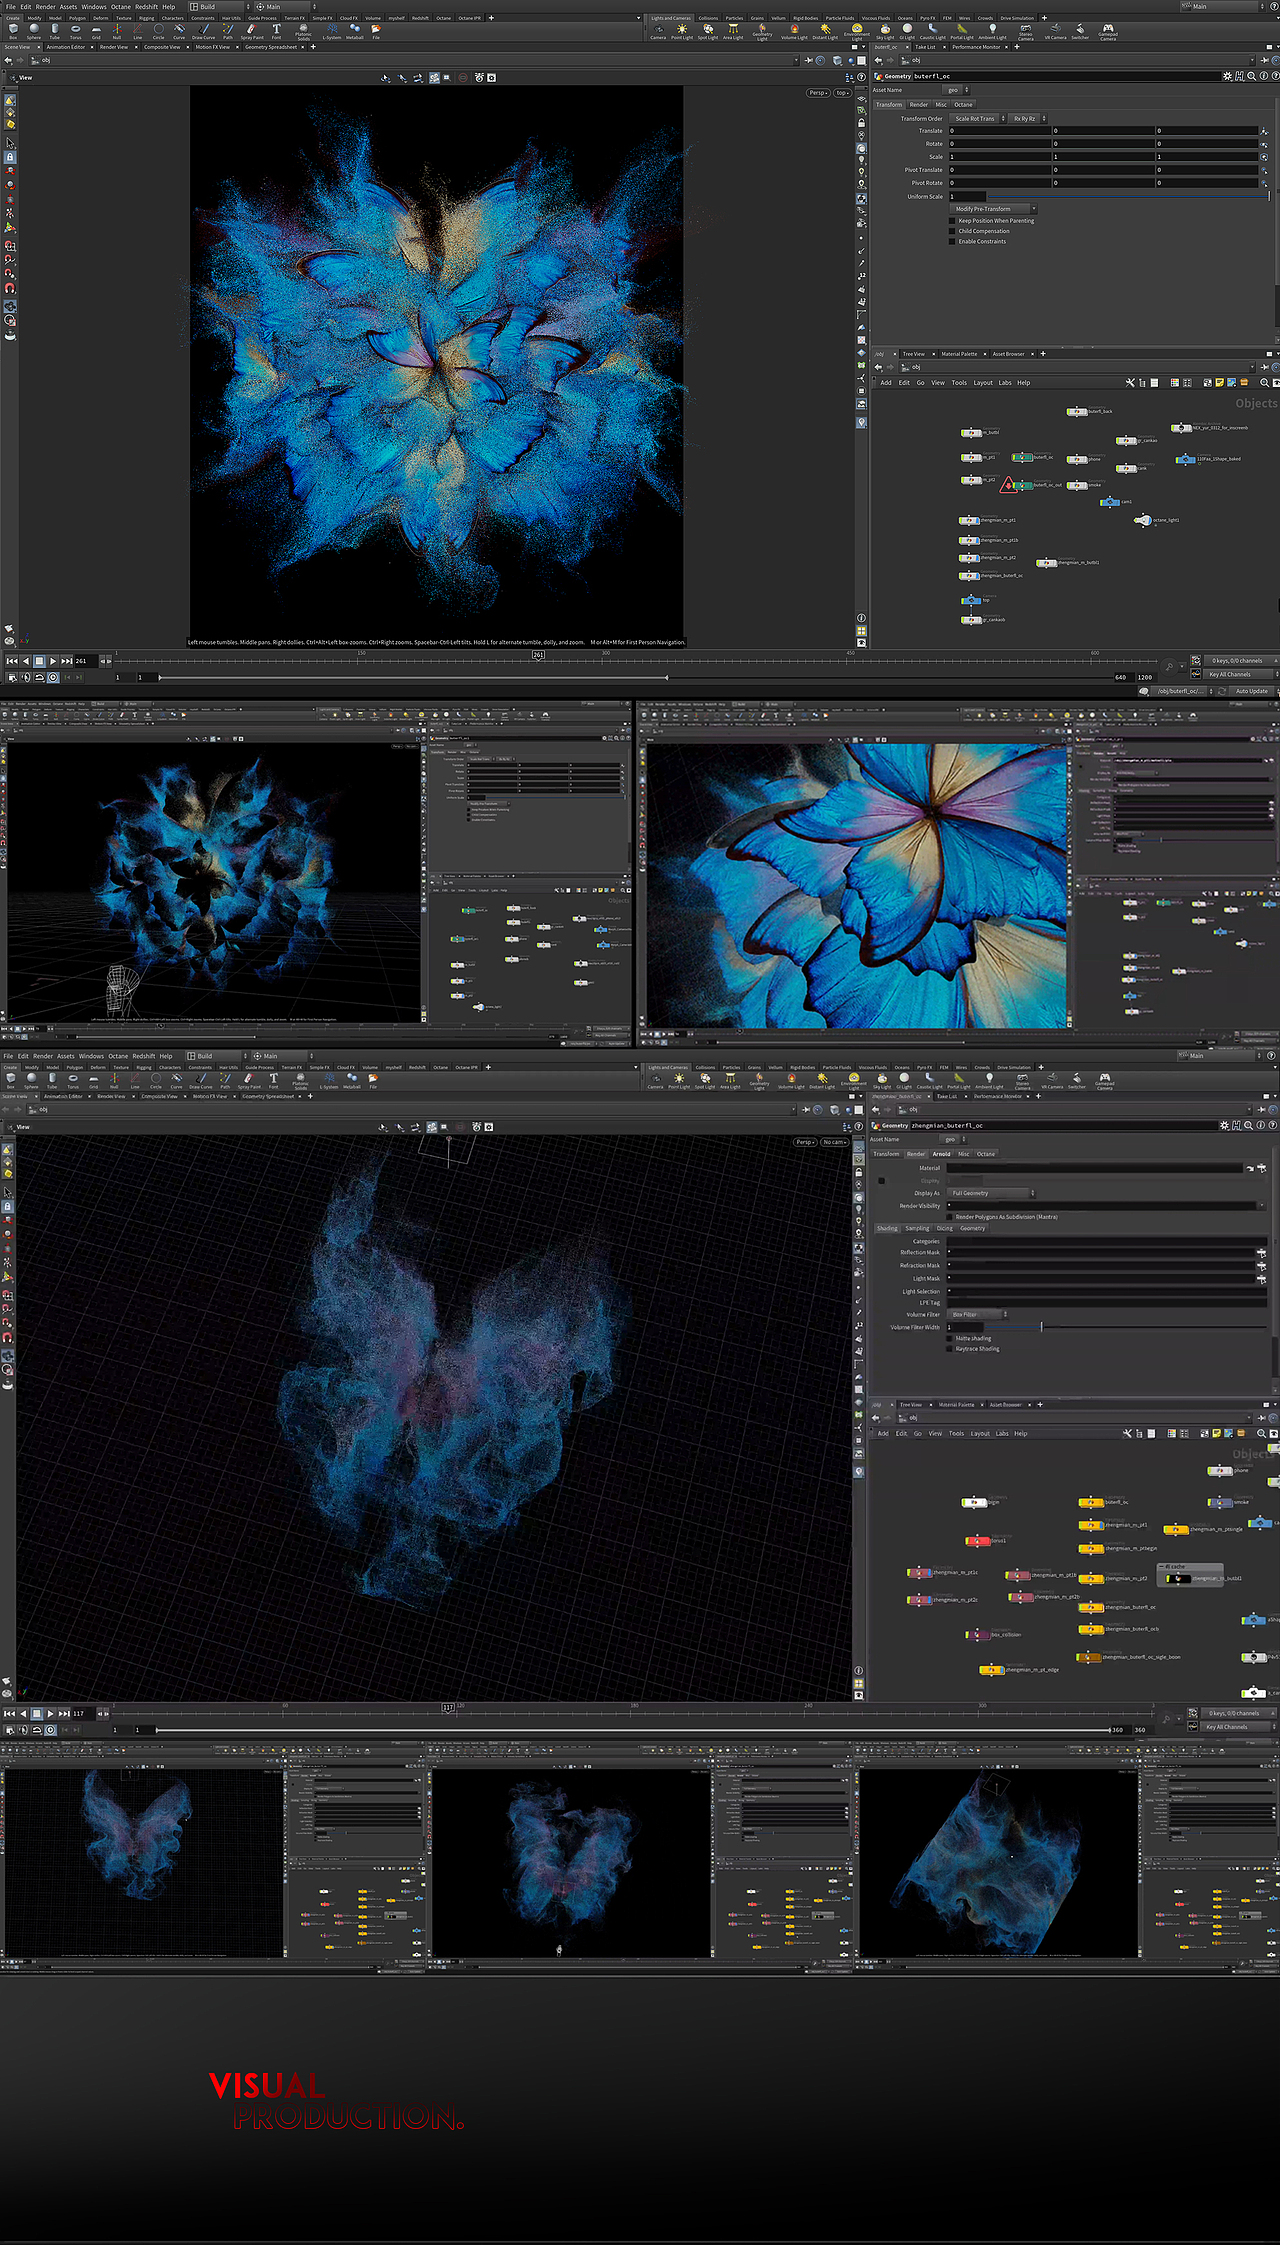Open the Render menu in upper Houdini window
Screen dimensions: 1280x2245
(46, 6)
